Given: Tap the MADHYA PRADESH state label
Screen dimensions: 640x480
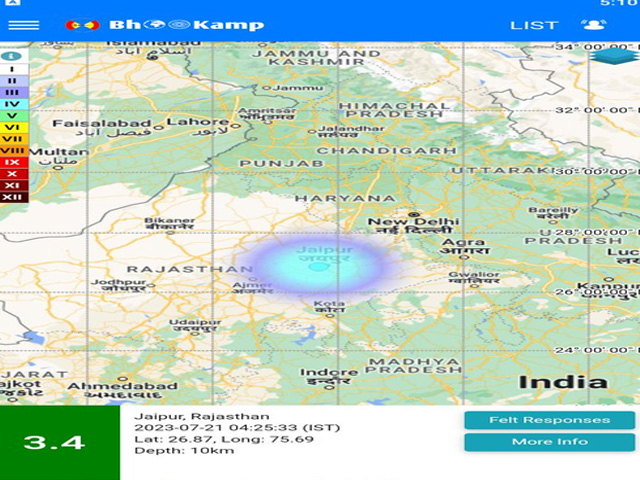Looking at the screenshot, I should coord(413,366).
